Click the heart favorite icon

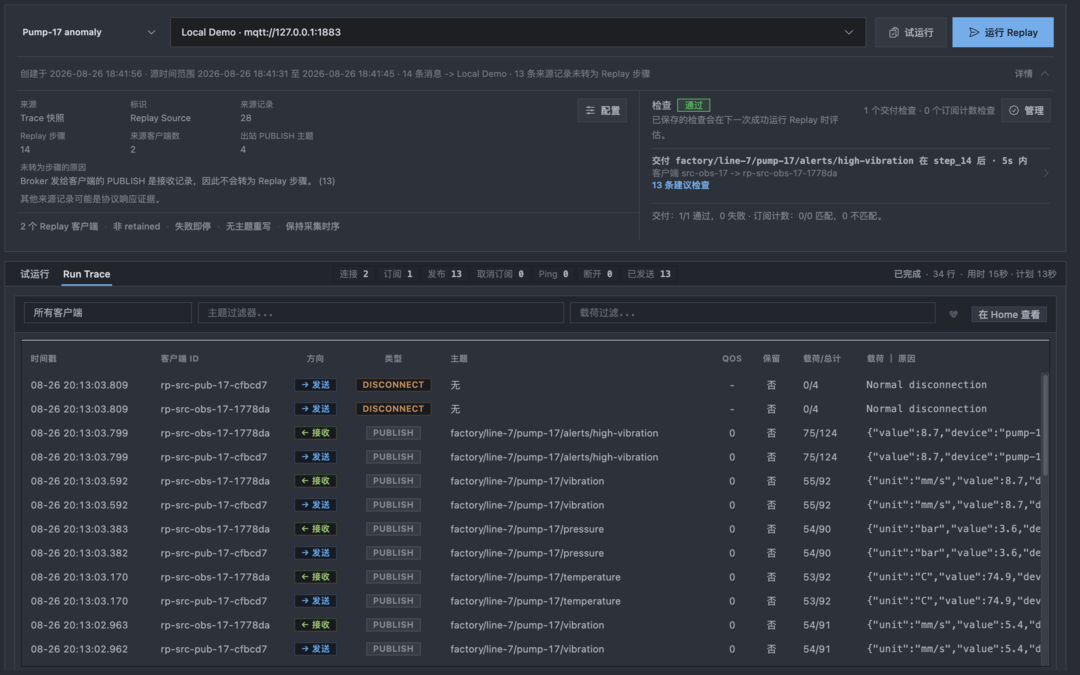click(x=953, y=314)
